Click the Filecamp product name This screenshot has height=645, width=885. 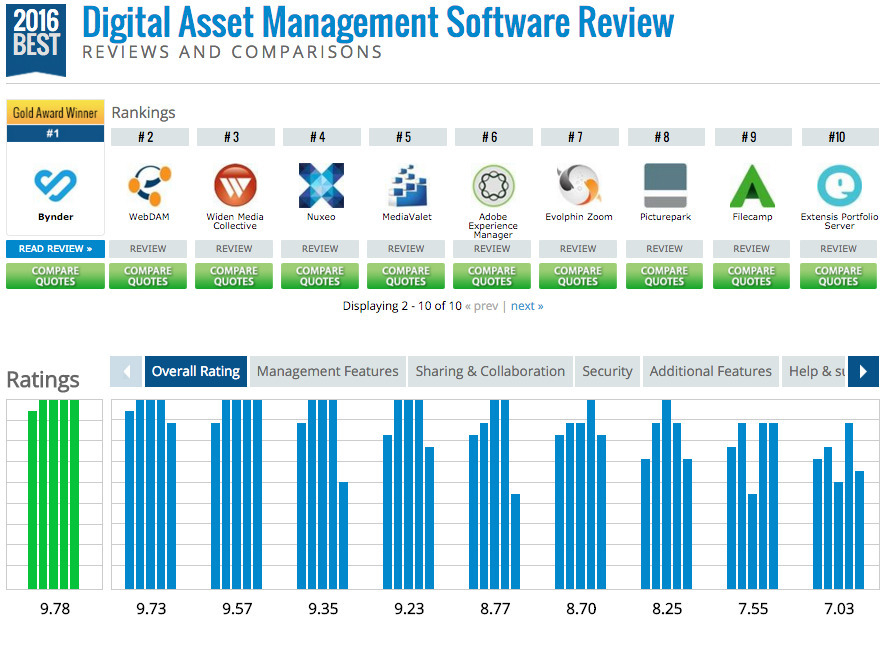coord(752,217)
